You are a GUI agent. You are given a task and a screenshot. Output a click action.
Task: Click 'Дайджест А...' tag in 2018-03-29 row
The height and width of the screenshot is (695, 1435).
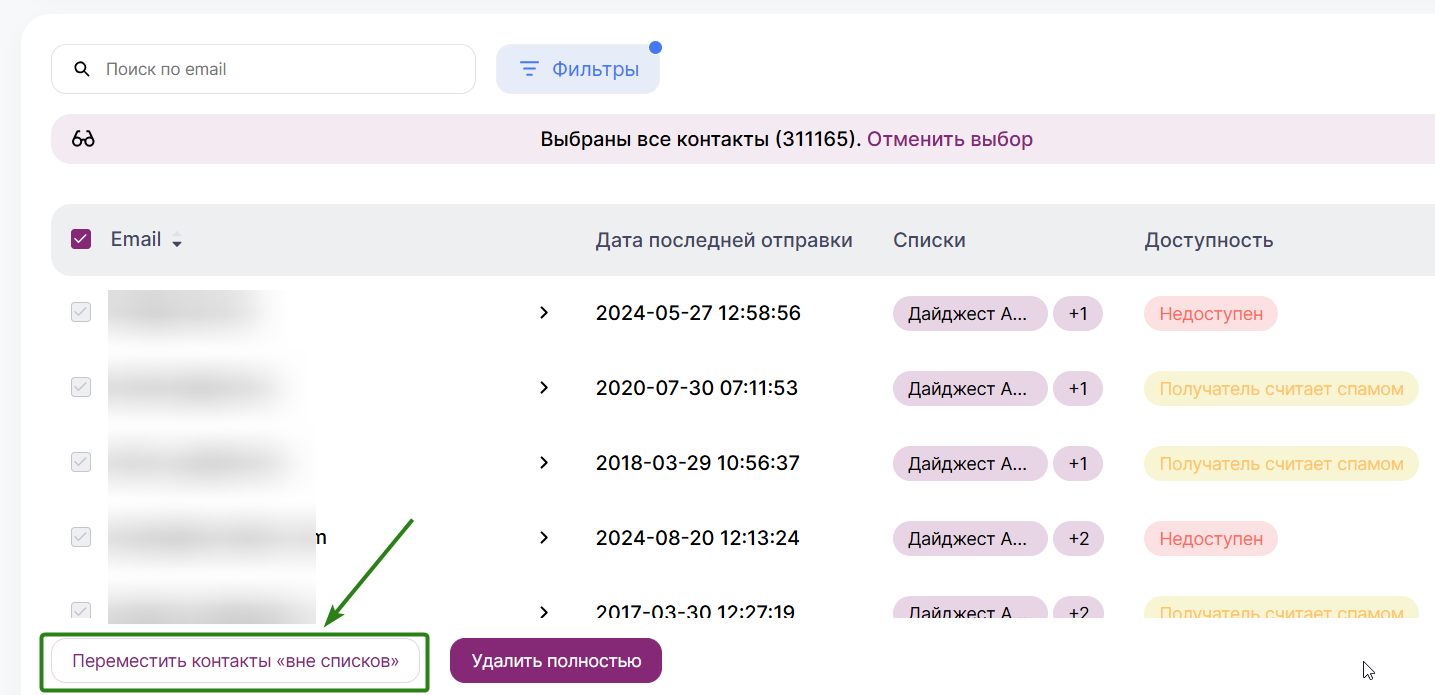click(970, 464)
